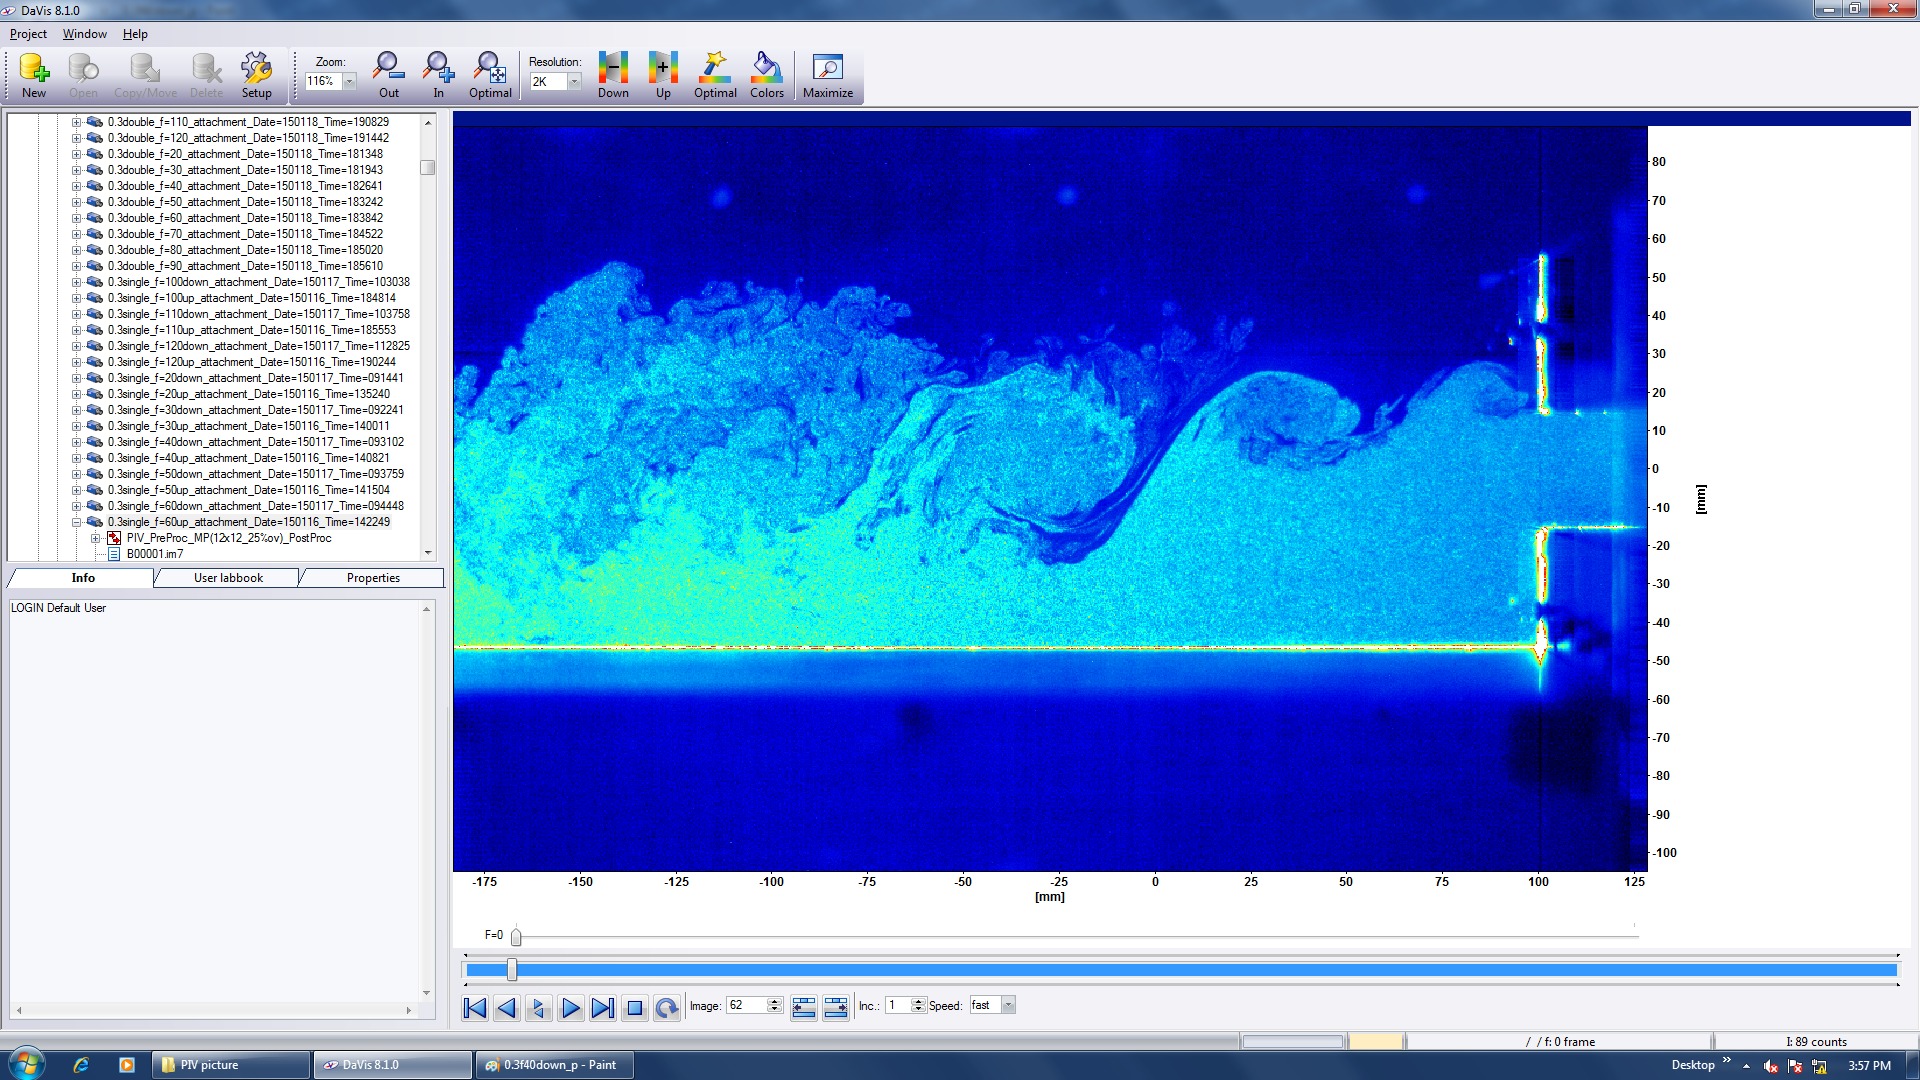Change playback Speed from fast
The image size is (1920, 1080).
tap(1008, 1005)
